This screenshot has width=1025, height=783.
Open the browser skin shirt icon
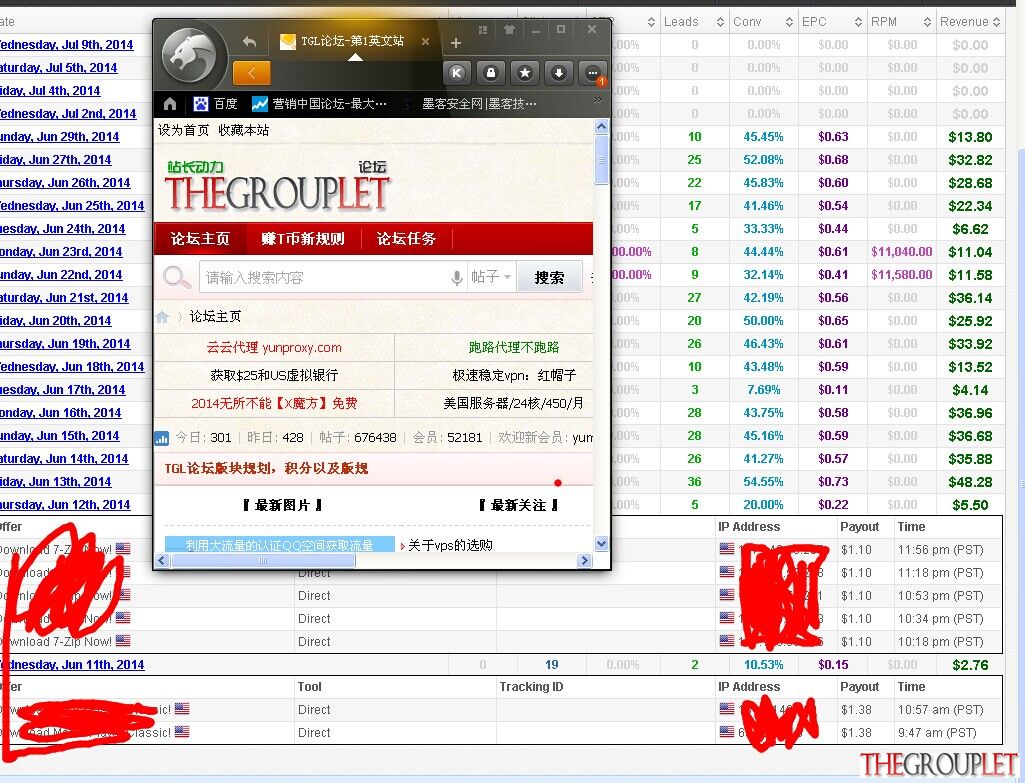click(509, 29)
